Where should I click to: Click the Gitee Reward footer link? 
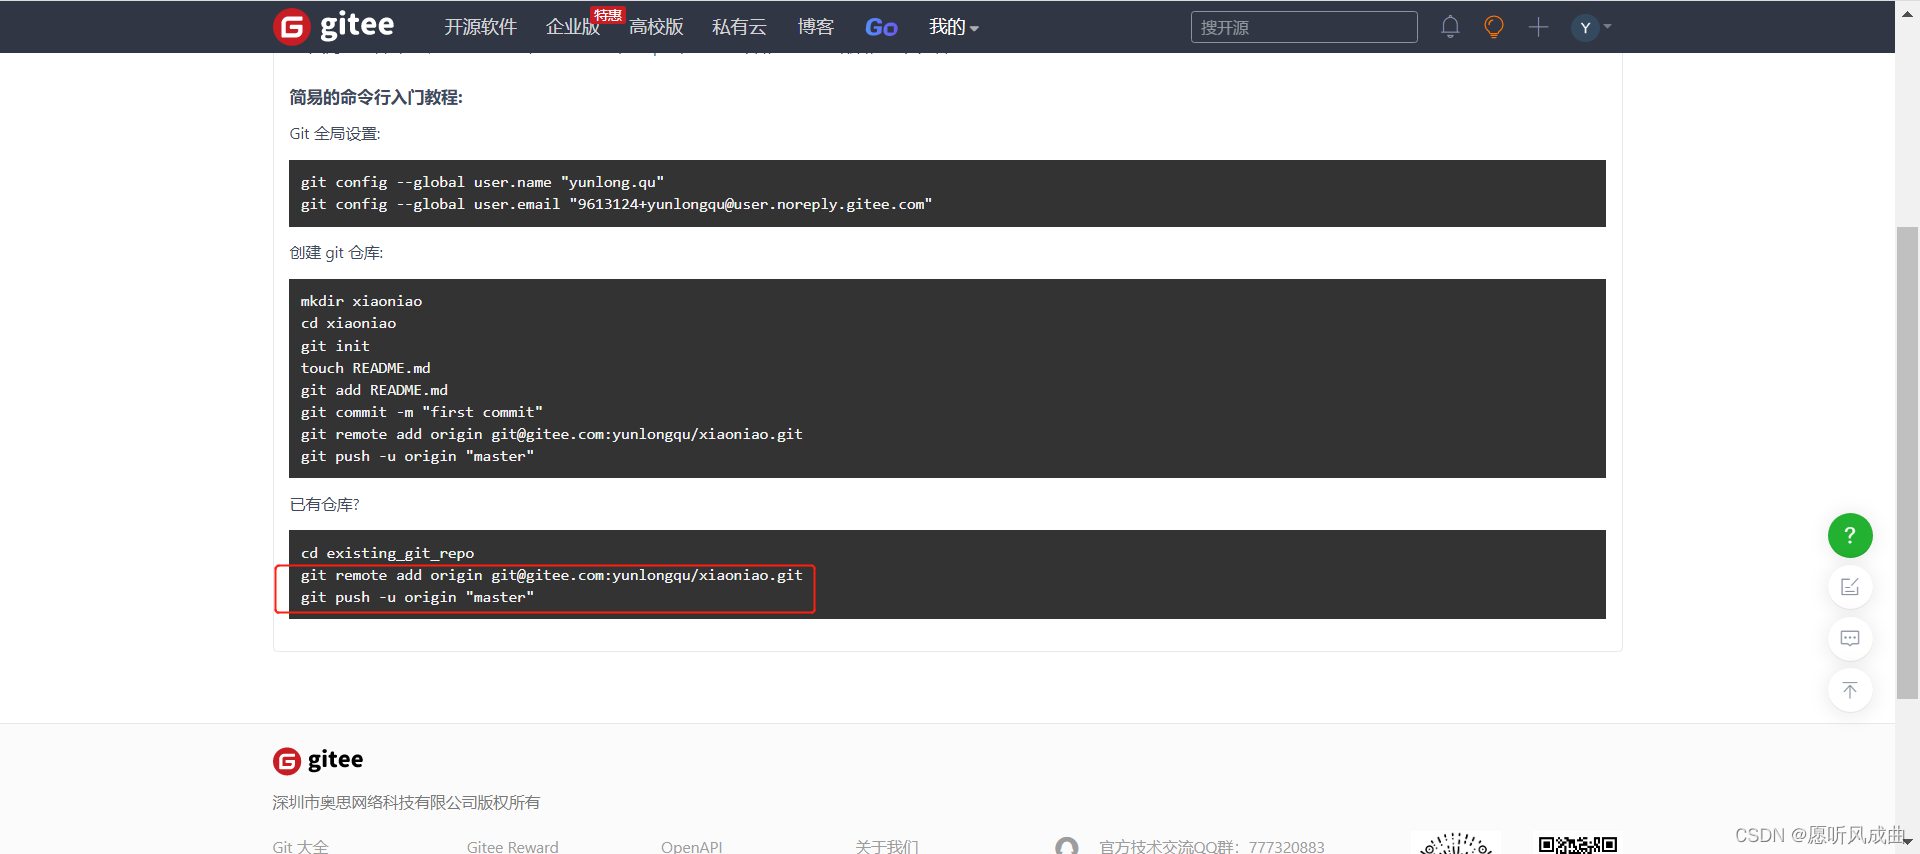(x=512, y=846)
